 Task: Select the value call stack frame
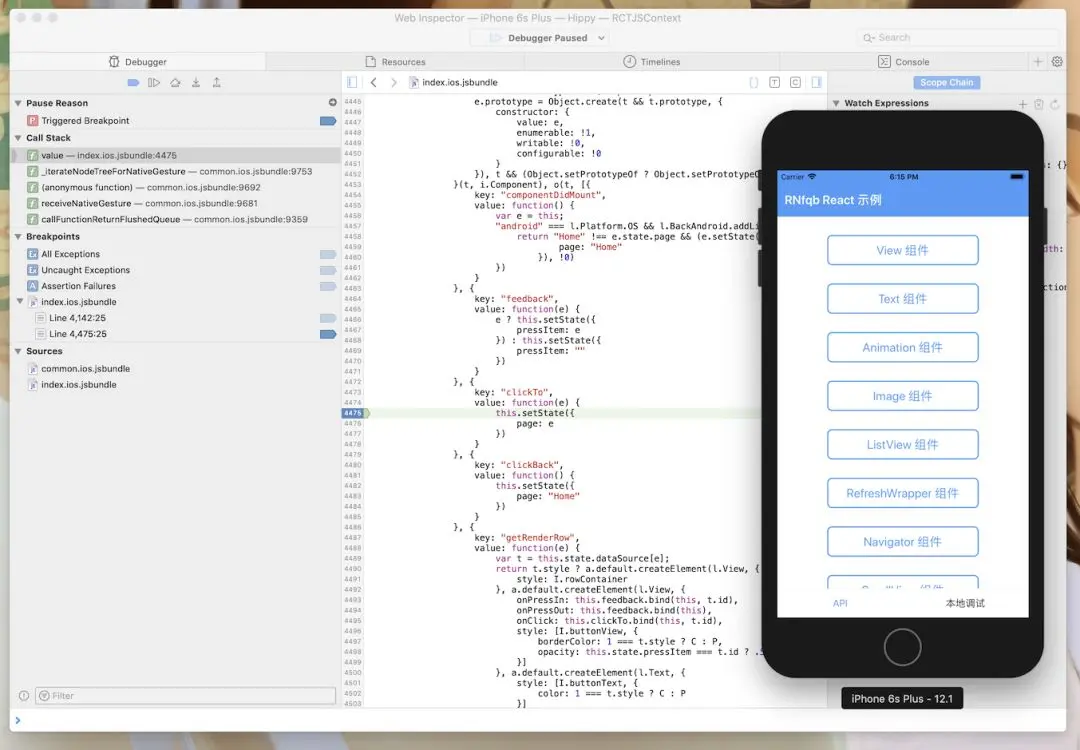tap(176, 156)
